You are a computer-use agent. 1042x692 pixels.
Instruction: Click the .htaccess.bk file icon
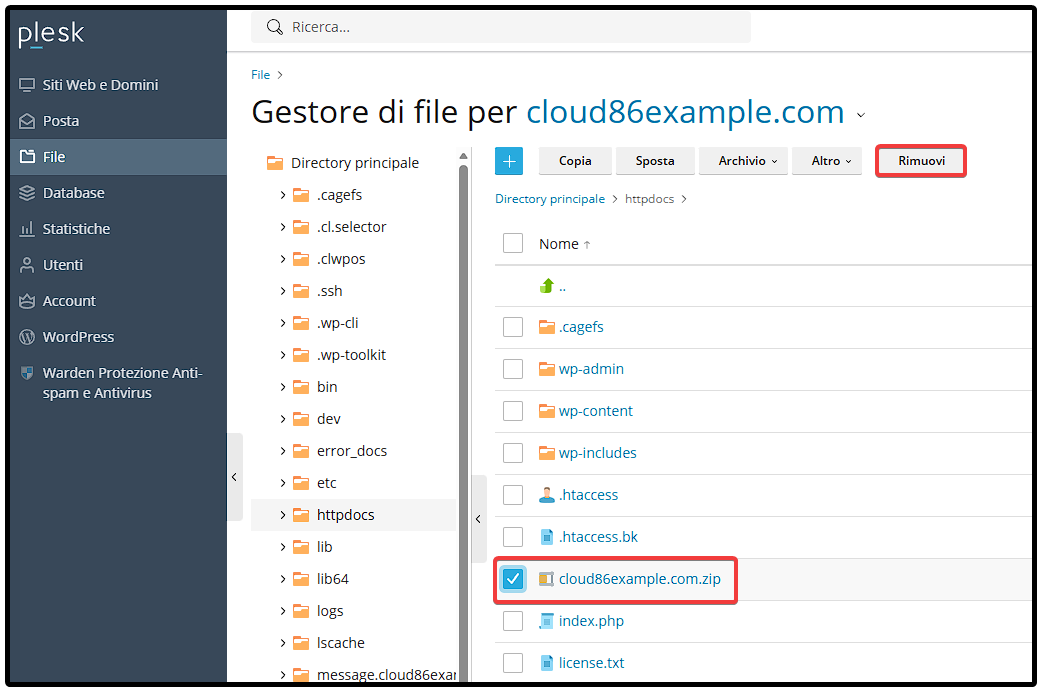(547, 536)
